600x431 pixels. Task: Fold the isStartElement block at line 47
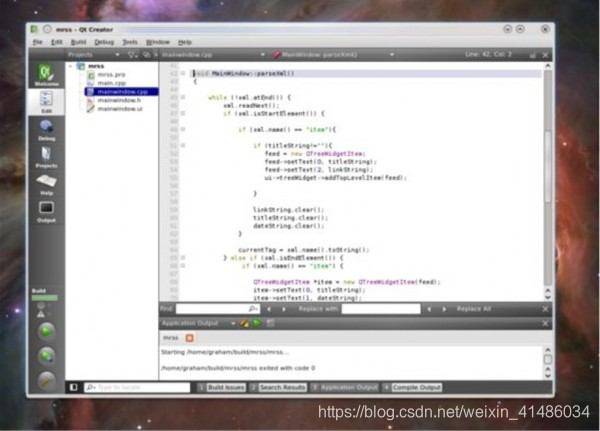(183, 114)
